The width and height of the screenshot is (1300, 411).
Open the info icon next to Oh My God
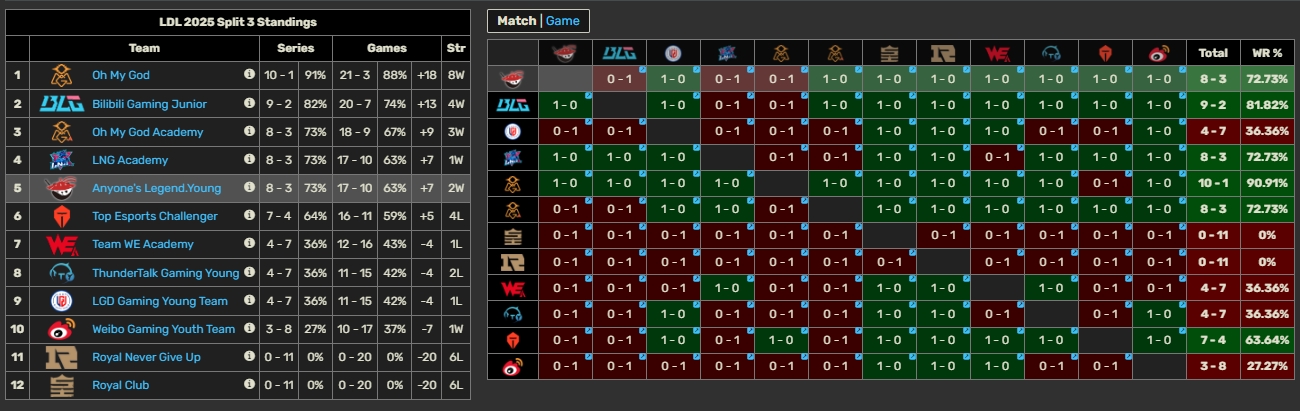pos(249,75)
